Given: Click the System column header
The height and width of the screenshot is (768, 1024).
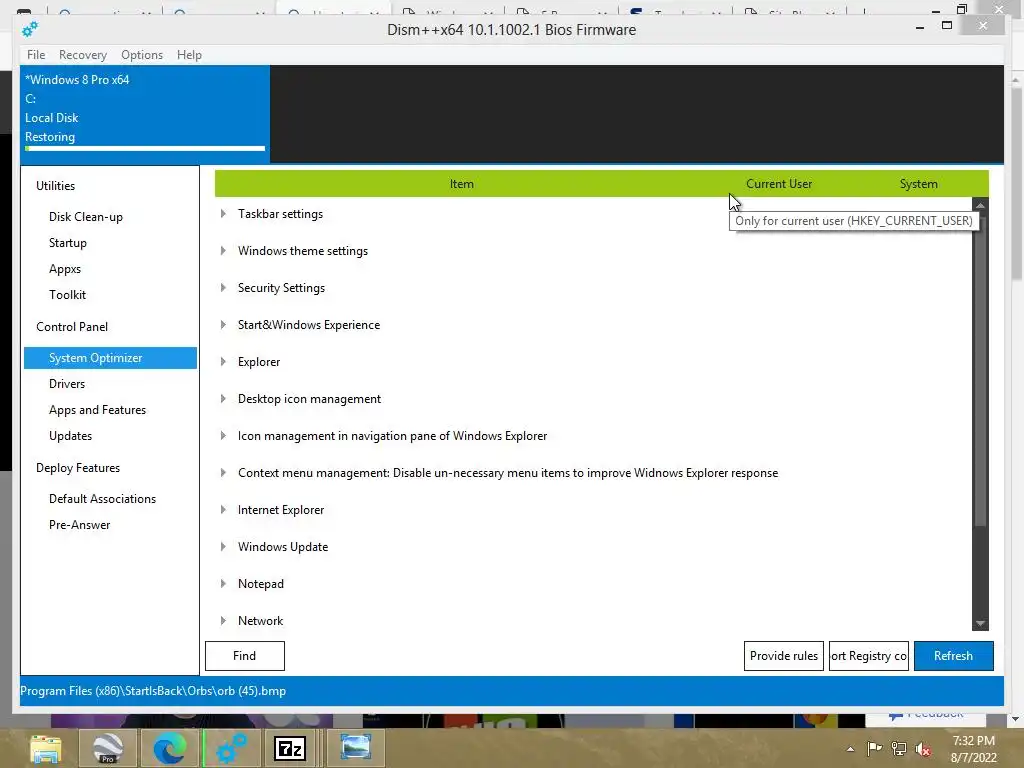Looking at the screenshot, I should click(918, 184).
